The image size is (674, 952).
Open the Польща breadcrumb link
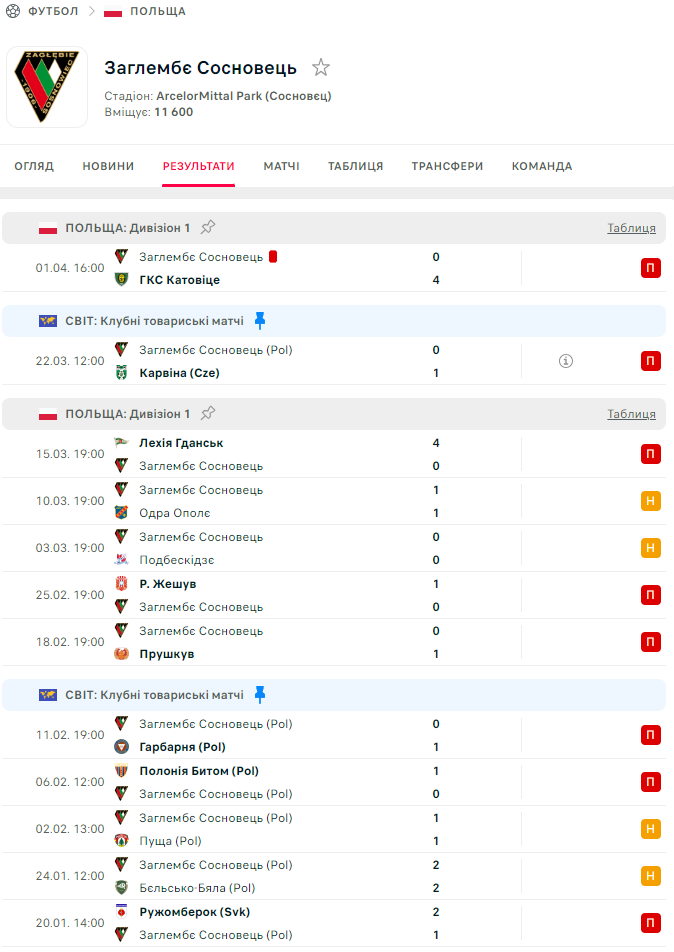pos(158,11)
